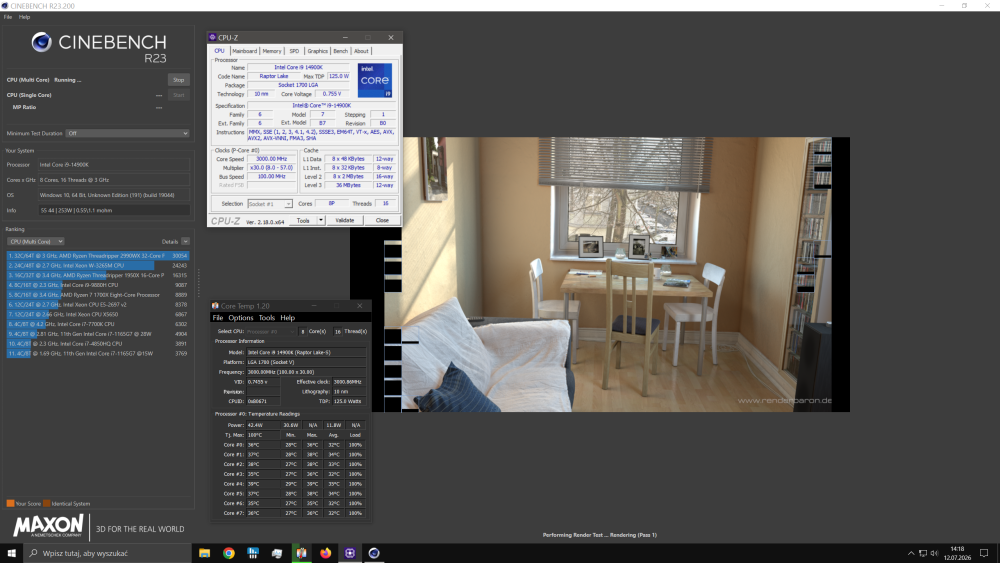Click the volume icon in system tray

pos(934,553)
